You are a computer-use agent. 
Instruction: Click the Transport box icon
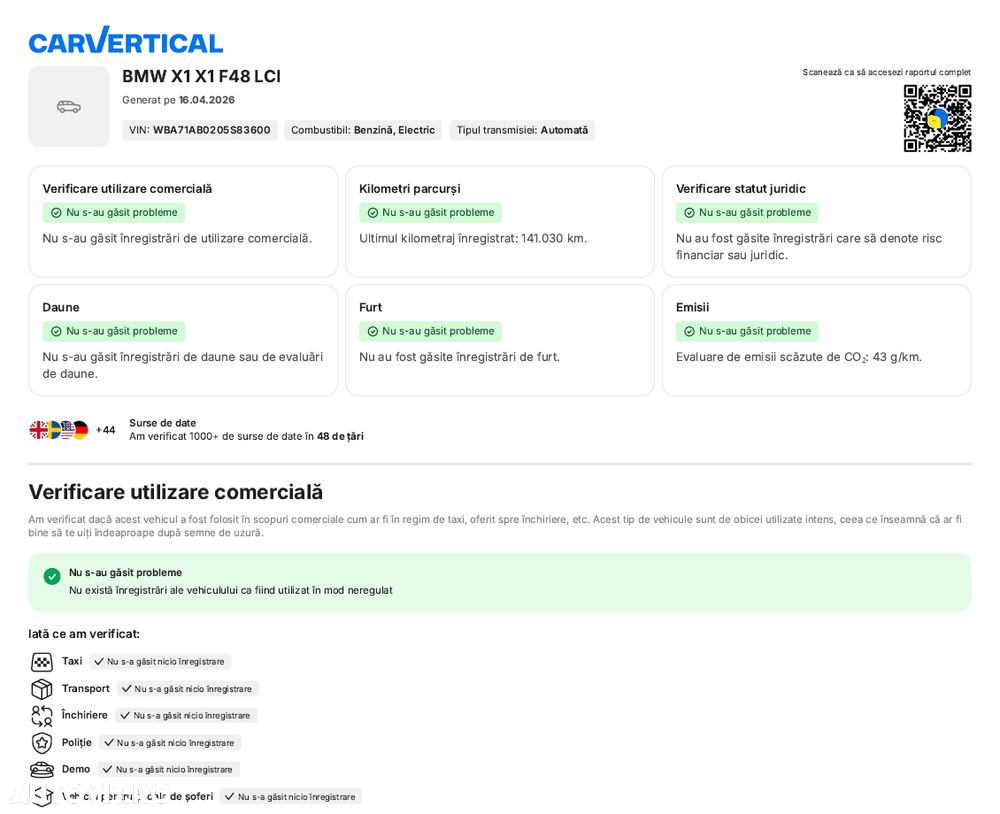[42, 689]
